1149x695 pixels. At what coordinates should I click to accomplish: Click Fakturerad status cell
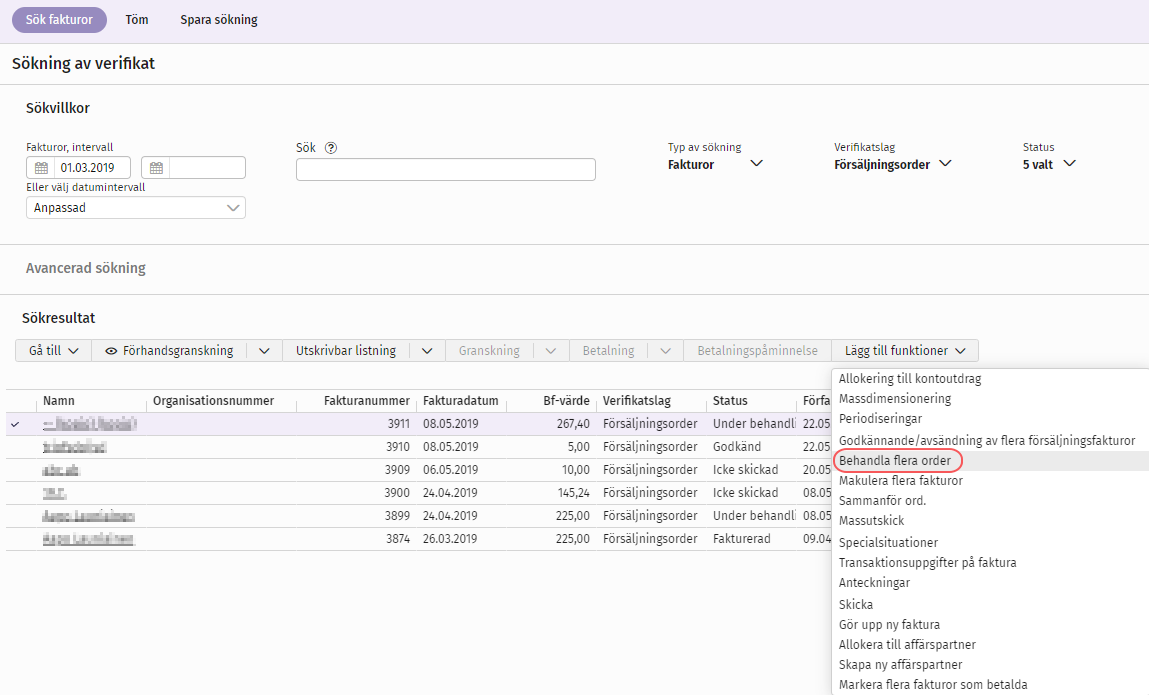(742, 538)
